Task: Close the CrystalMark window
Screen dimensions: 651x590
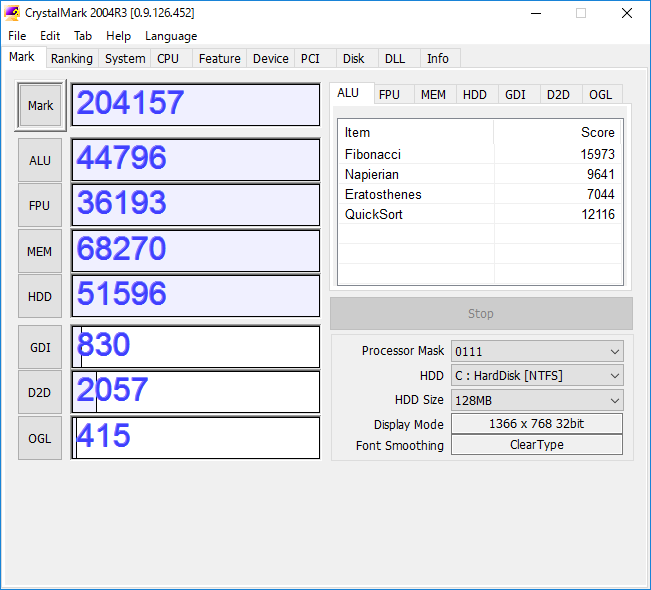Action: pyautogui.click(x=627, y=13)
